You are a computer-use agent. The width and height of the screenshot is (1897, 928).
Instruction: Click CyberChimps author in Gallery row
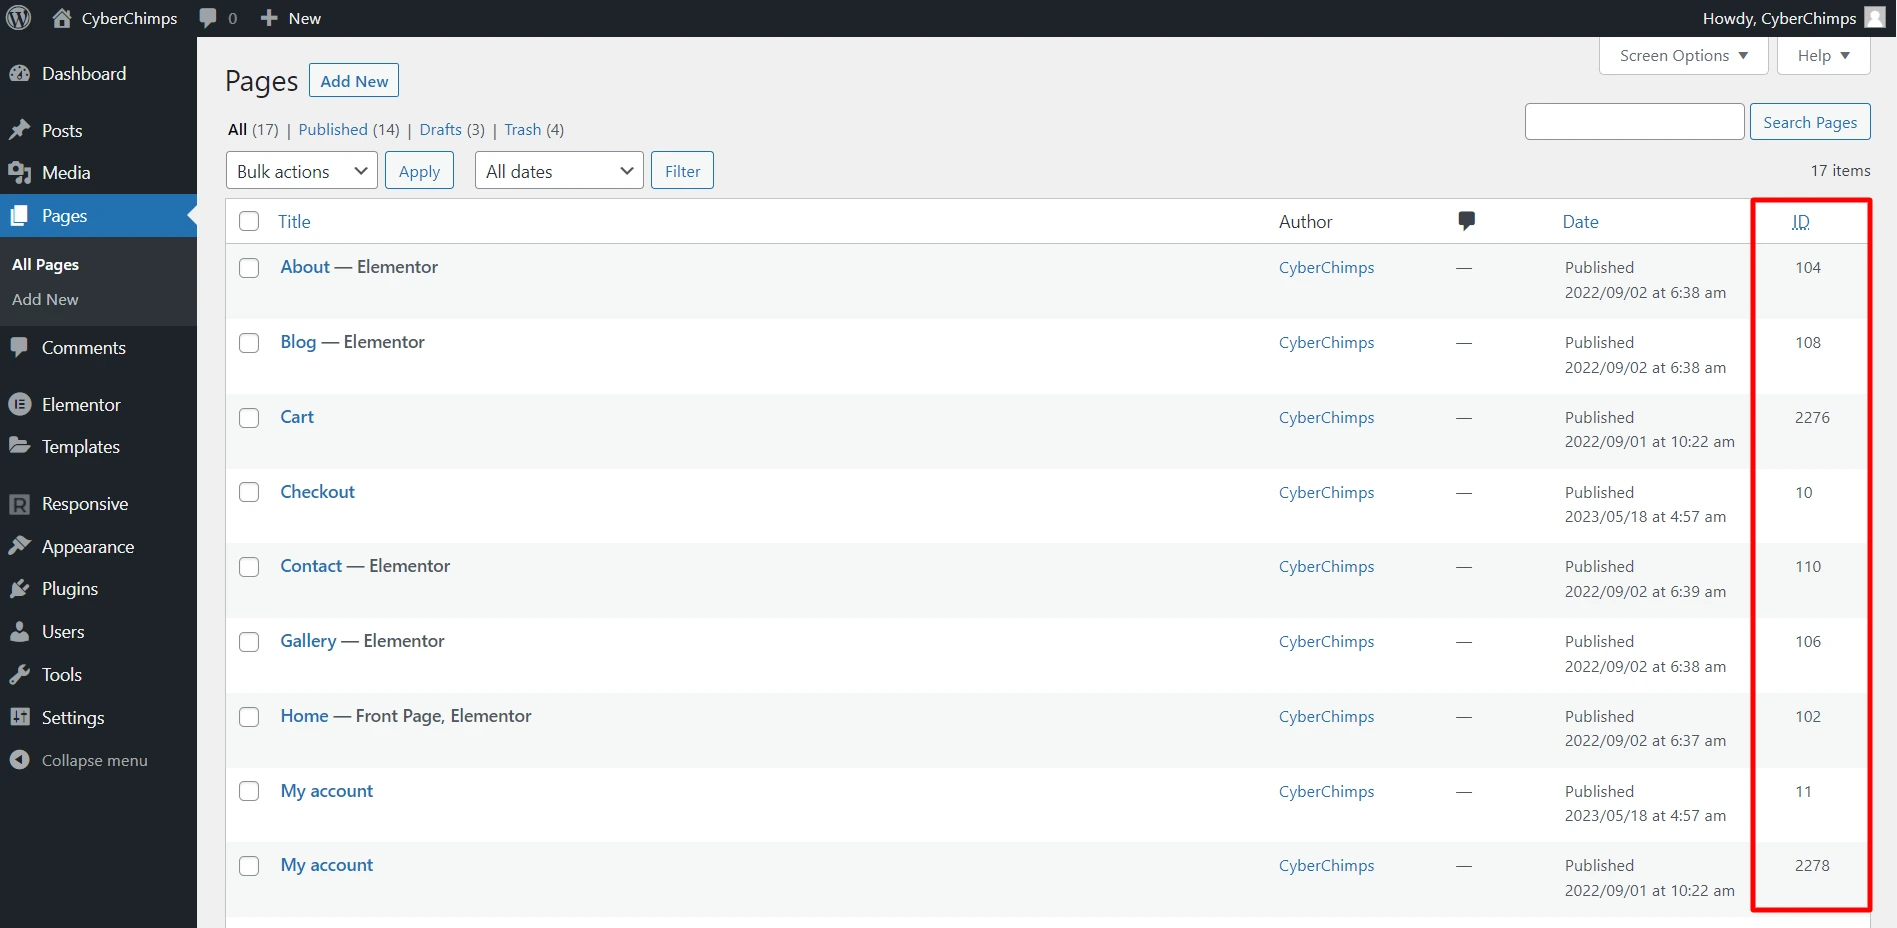(1327, 641)
